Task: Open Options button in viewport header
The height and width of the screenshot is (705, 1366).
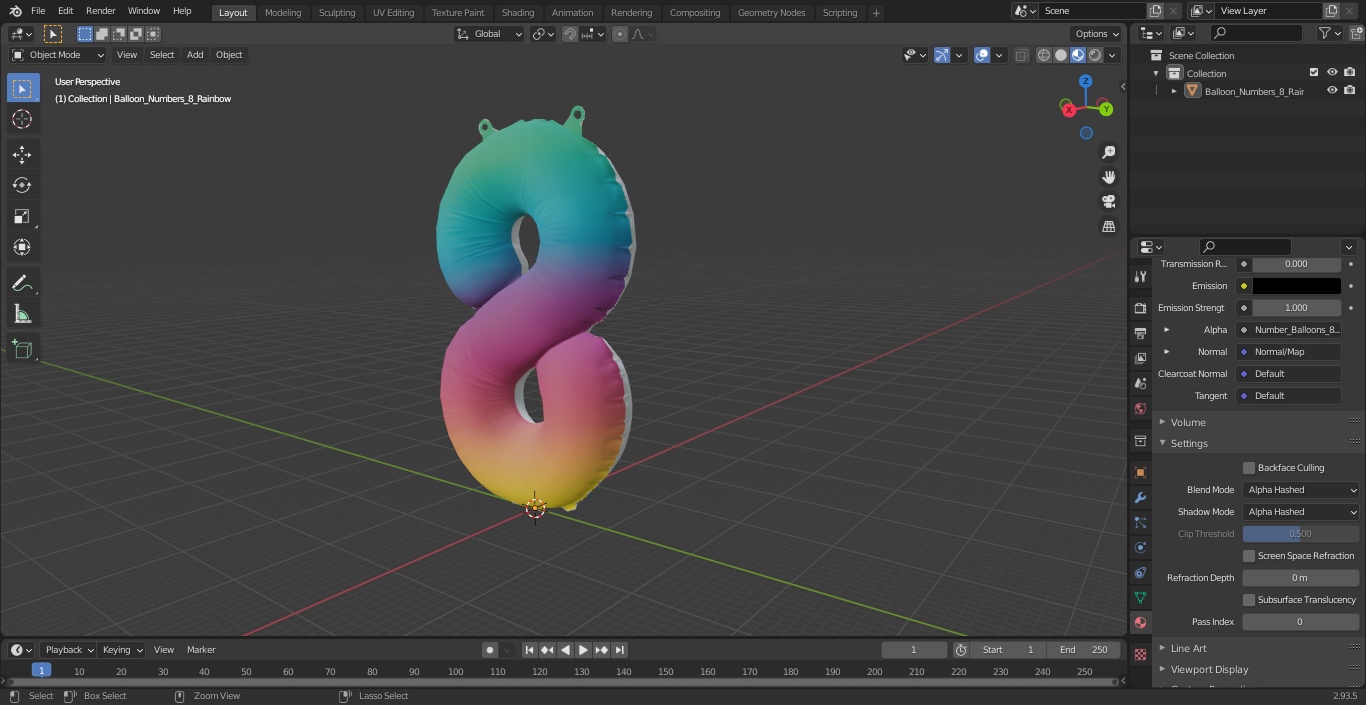Action: point(1097,34)
